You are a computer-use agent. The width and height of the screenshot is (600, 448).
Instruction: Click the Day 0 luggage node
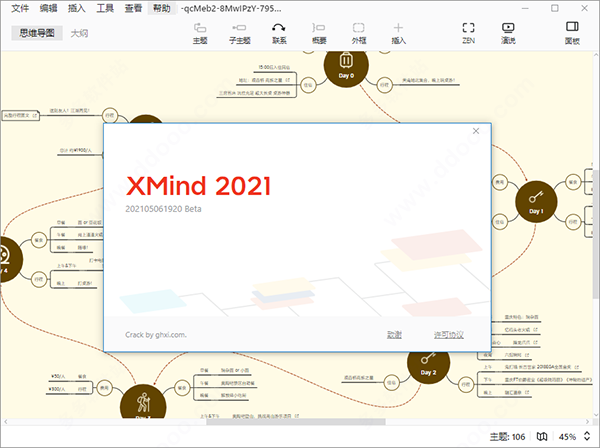click(x=346, y=66)
